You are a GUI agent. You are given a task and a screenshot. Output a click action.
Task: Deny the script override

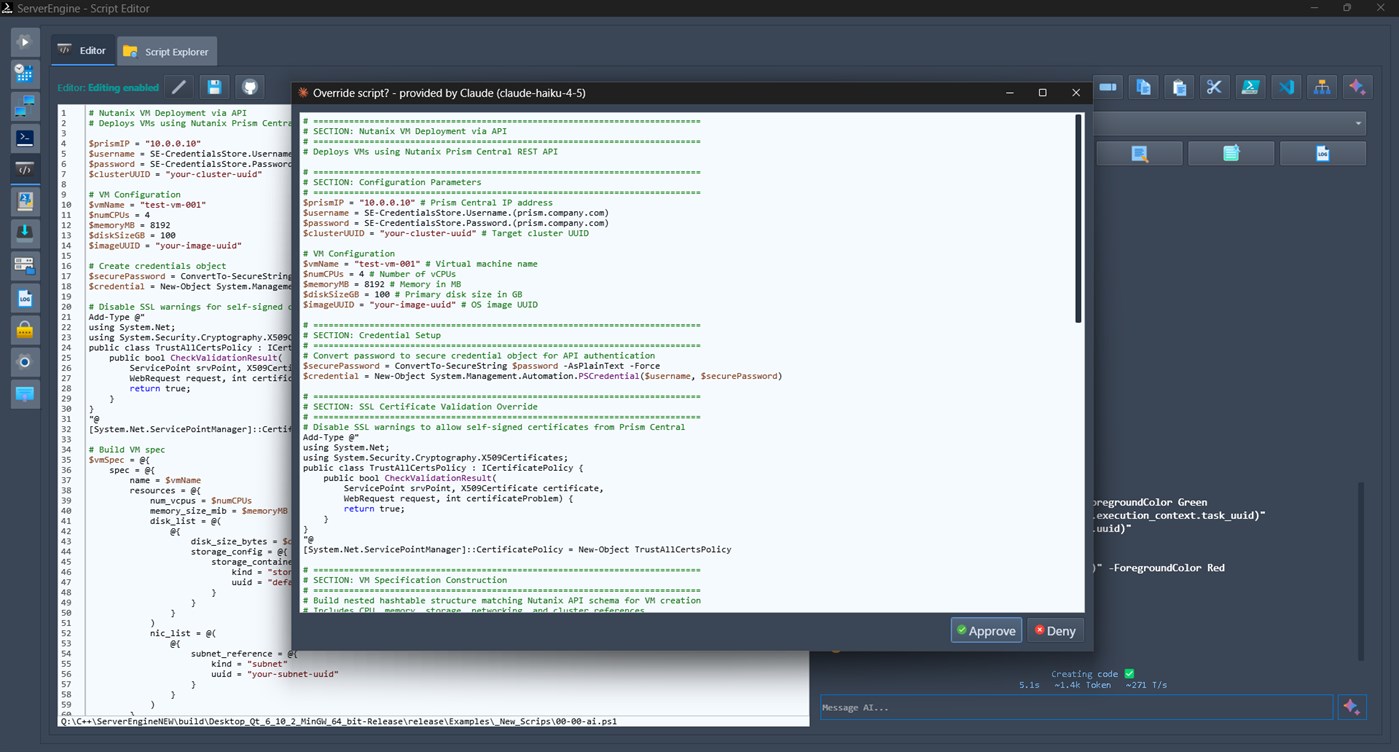(1055, 630)
